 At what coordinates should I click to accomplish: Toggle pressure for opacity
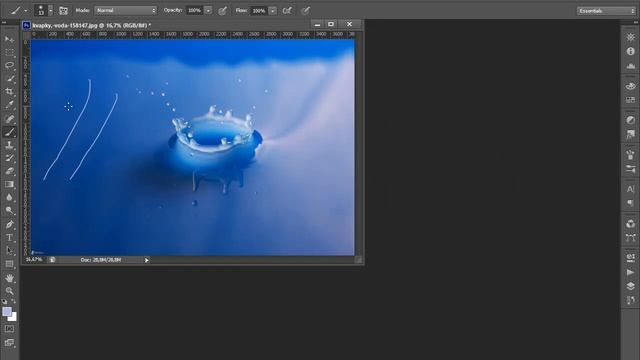point(222,11)
